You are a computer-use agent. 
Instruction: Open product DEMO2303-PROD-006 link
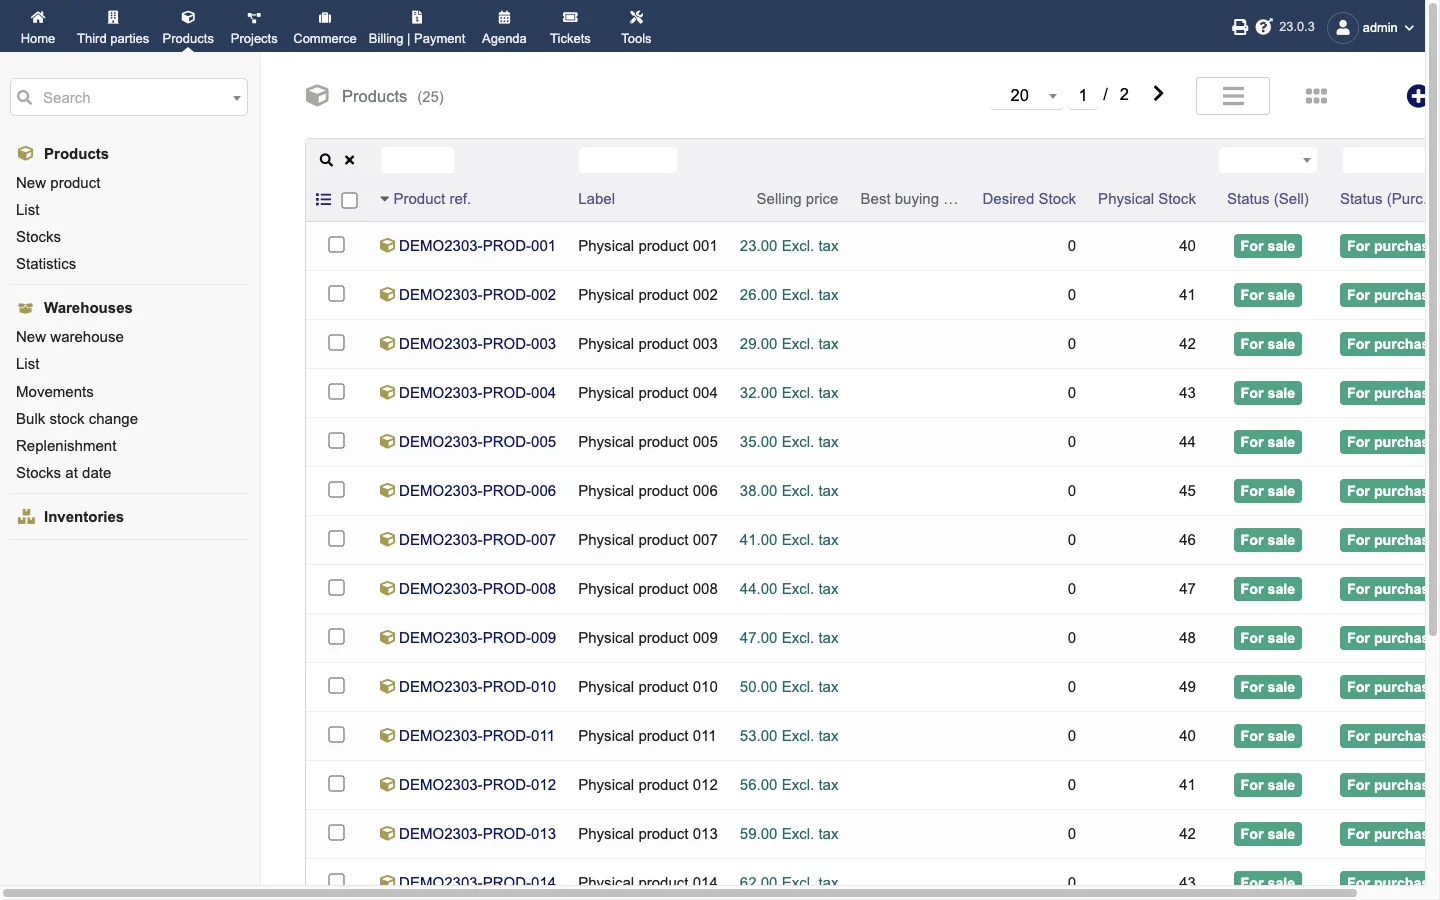pyautogui.click(x=477, y=491)
